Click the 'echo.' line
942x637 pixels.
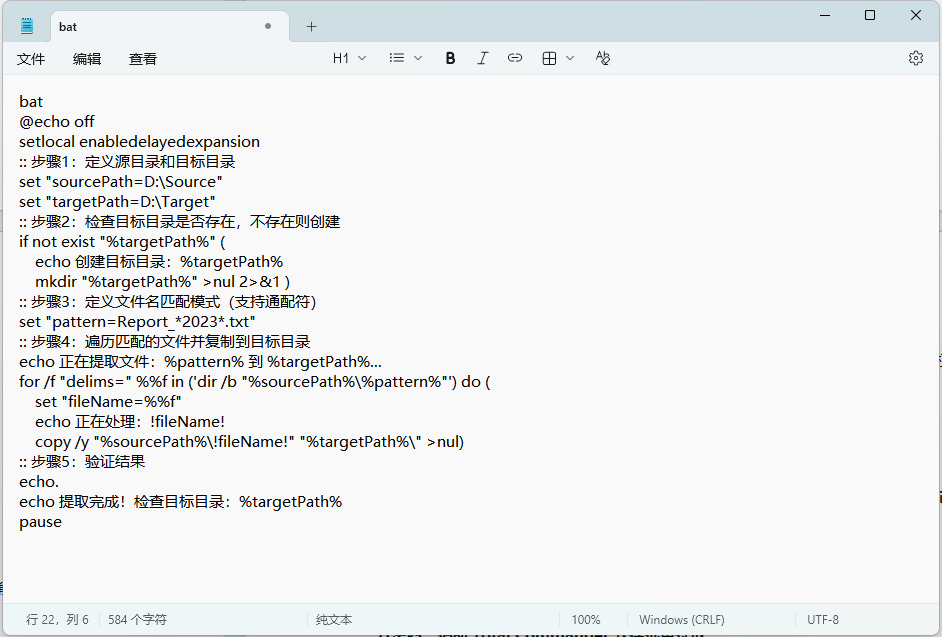(38, 482)
